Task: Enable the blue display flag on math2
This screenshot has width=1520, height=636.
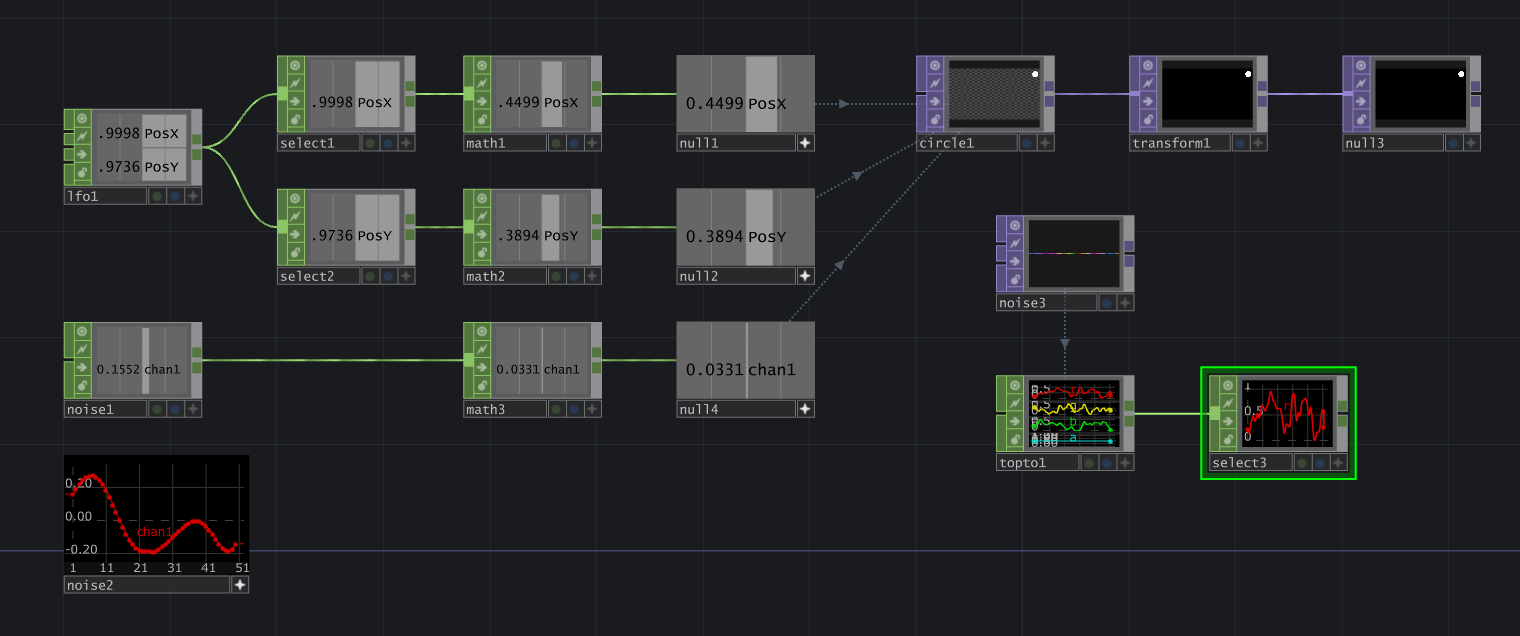Action: pyautogui.click(x=574, y=276)
